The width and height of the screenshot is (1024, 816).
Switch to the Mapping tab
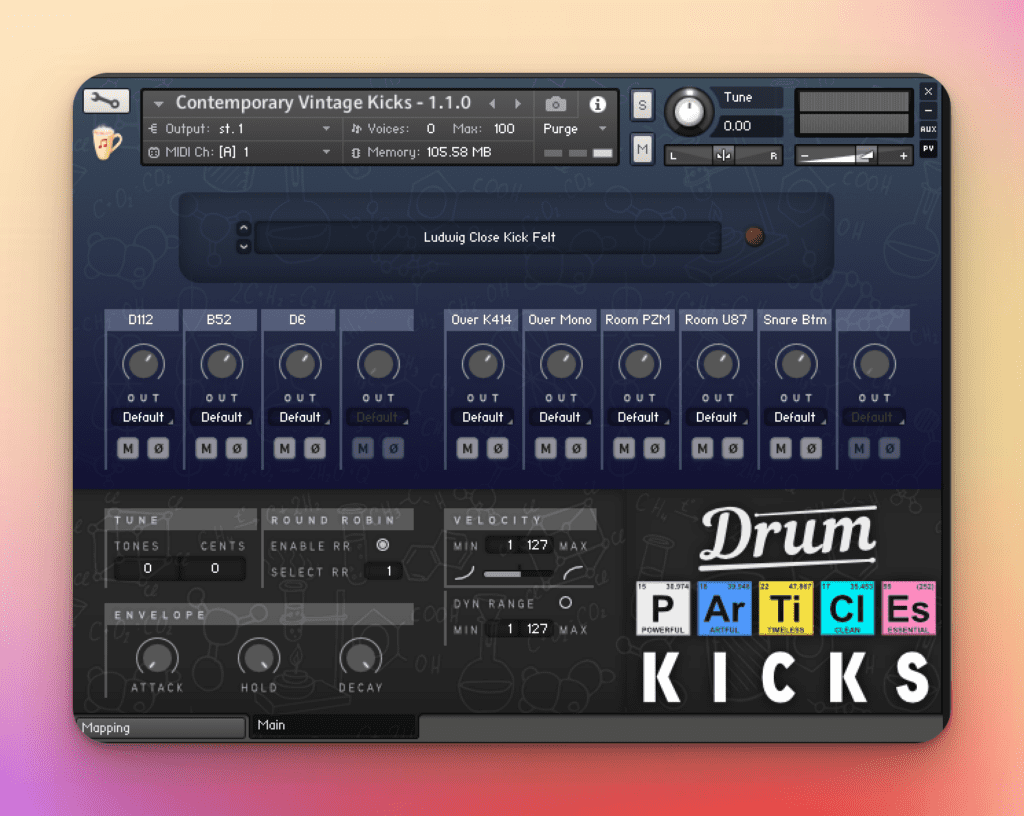(x=160, y=727)
